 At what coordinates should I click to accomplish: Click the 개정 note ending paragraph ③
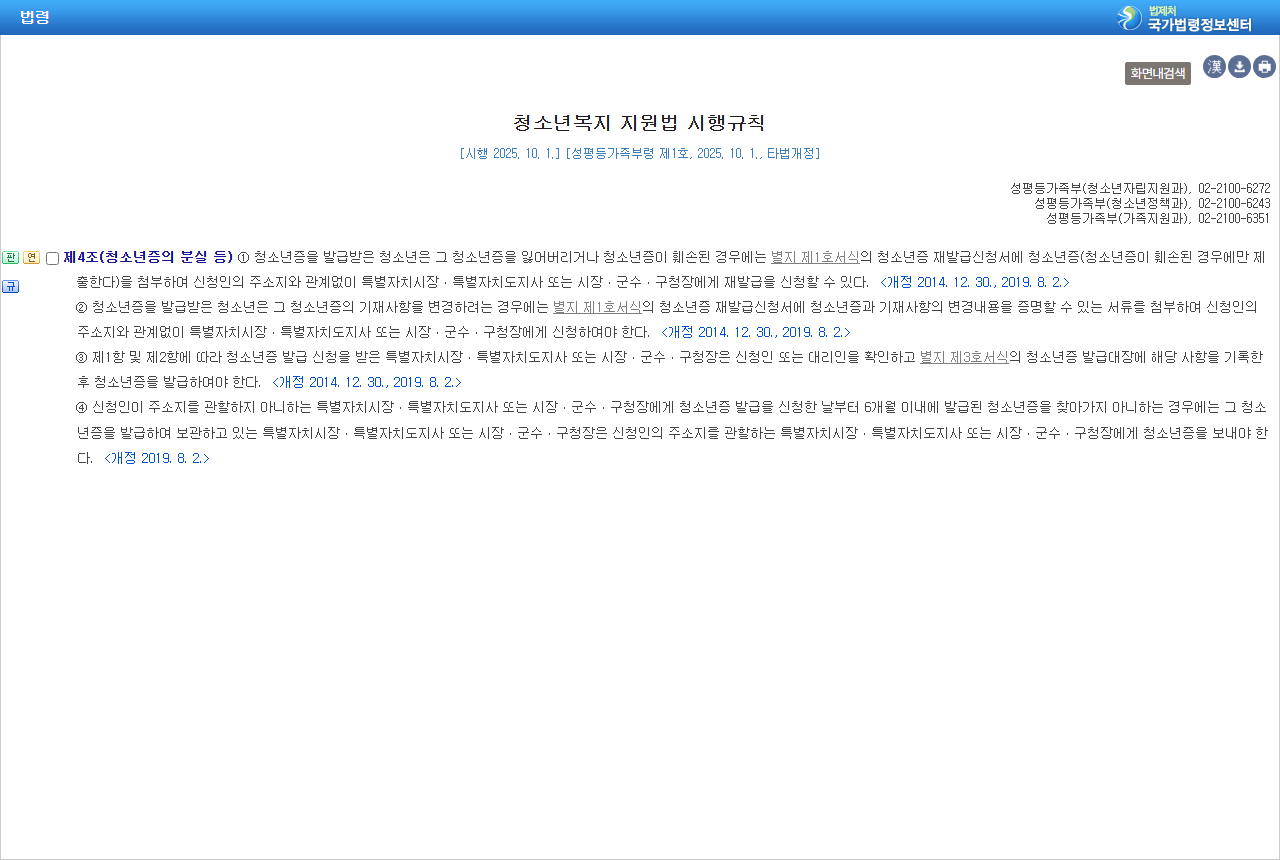pyautogui.click(x=367, y=382)
